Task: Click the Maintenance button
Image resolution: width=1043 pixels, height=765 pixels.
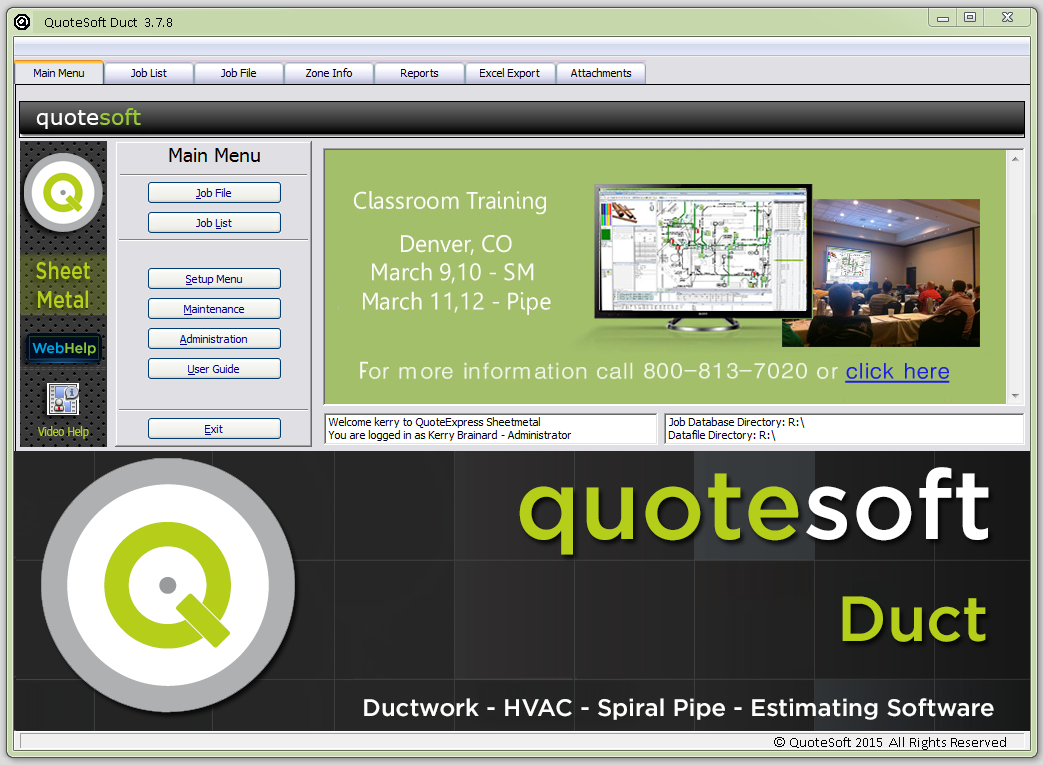Action: (x=214, y=309)
